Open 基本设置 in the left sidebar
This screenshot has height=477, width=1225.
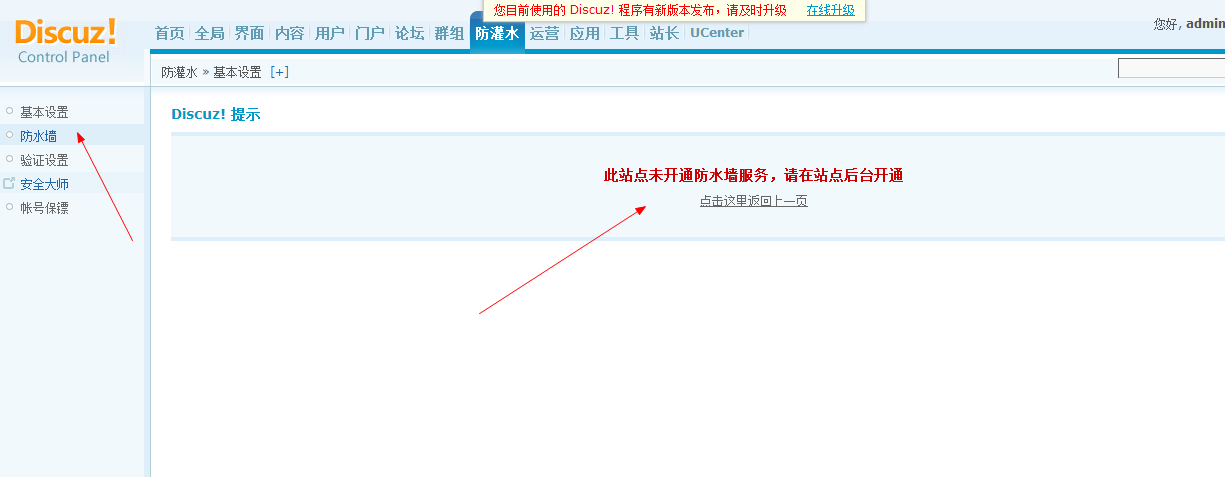45,112
